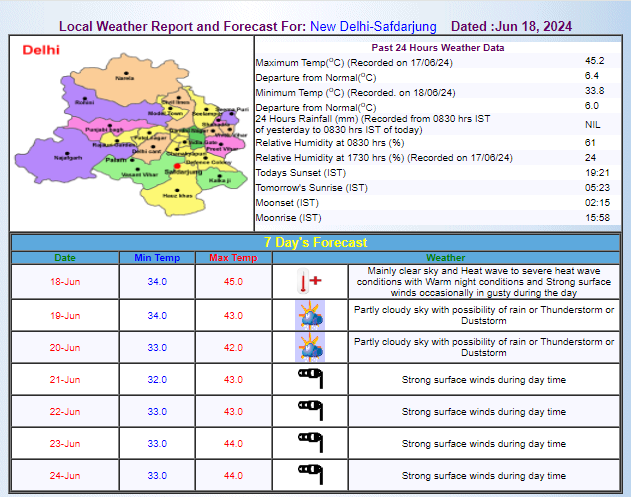Screen dimensions: 631x497
Task: Select the Rohini region on the map
Action: (x=85, y=102)
